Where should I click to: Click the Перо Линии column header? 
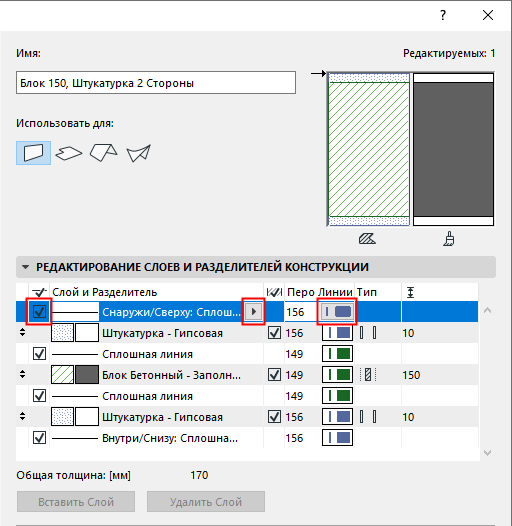(x=319, y=292)
